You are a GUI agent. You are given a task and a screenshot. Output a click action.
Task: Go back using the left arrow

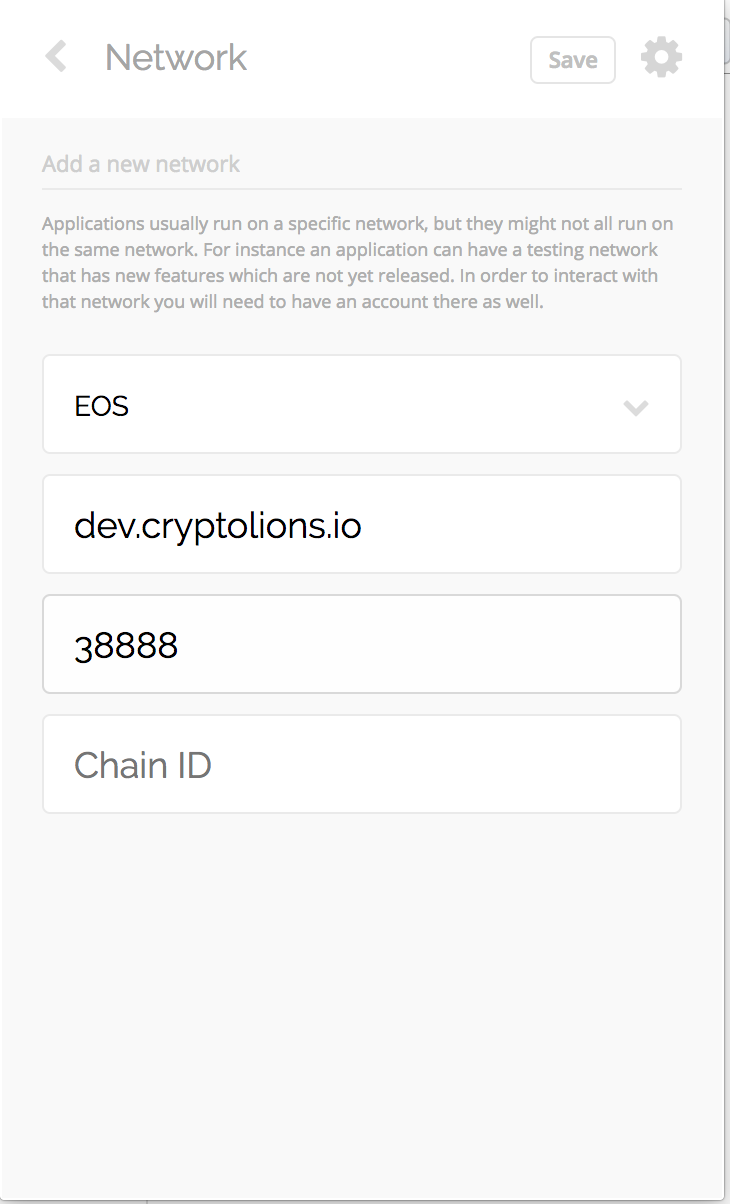click(x=56, y=57)
